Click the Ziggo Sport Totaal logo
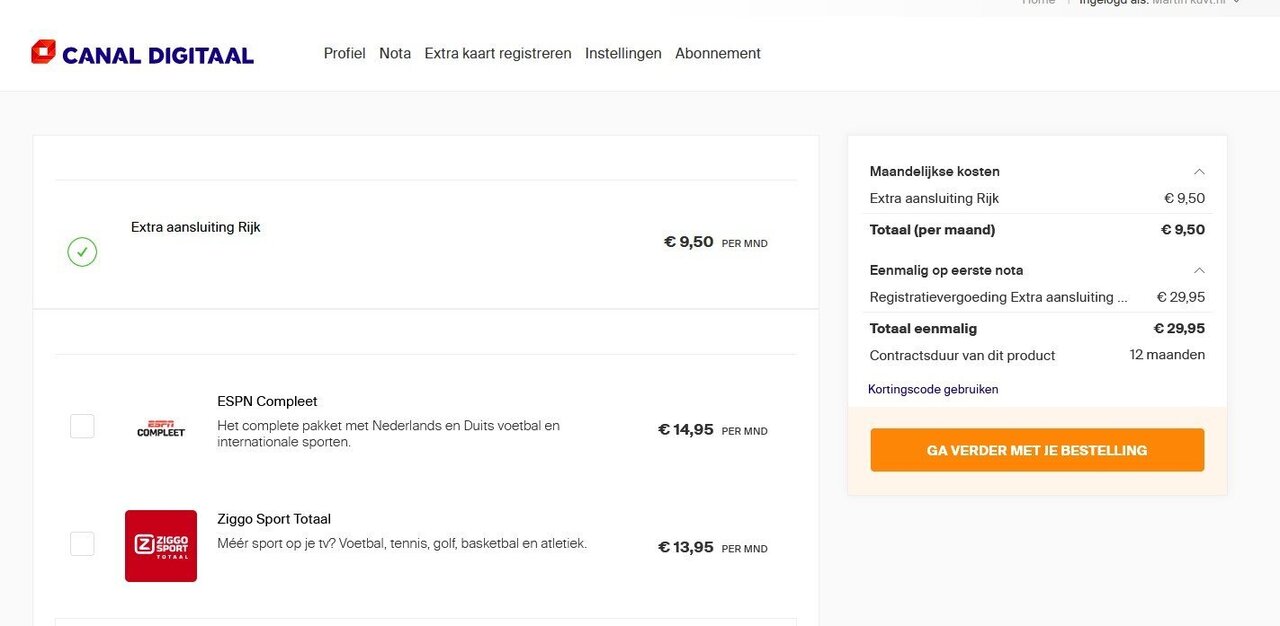Image resolution: width=1280 pixels, height=626 pixels. click(161, 546)
